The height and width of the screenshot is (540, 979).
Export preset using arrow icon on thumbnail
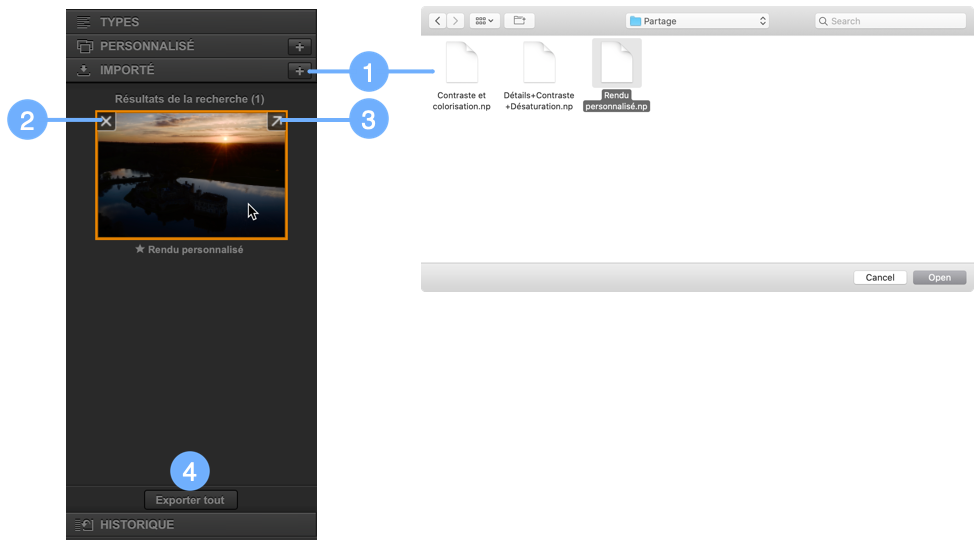click(277, 121)
